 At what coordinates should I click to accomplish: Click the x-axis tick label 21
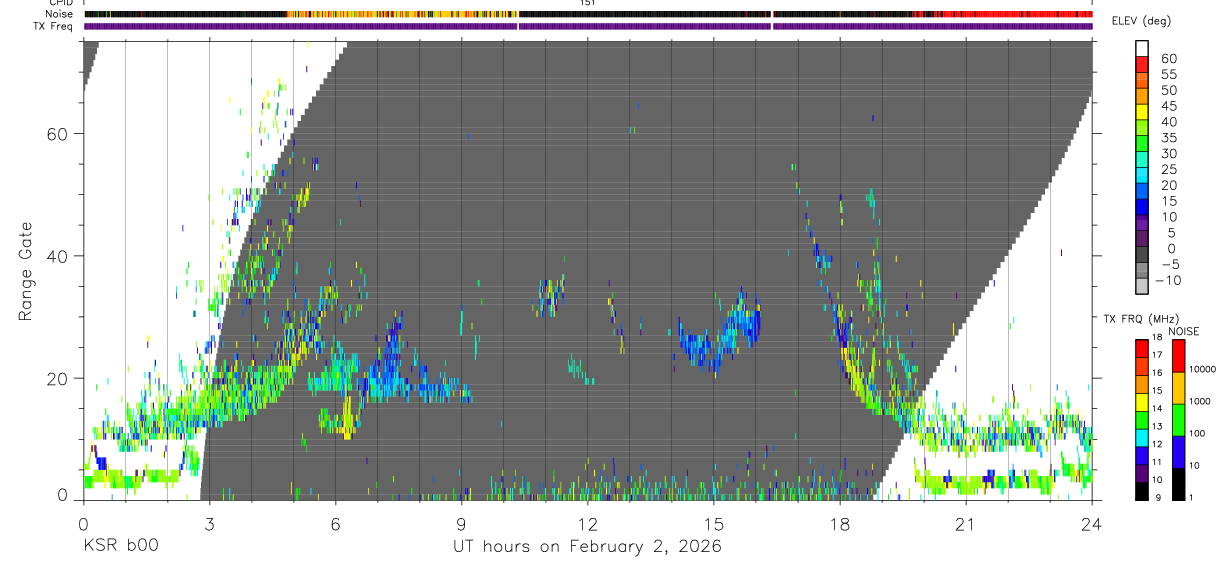point(966,524)
